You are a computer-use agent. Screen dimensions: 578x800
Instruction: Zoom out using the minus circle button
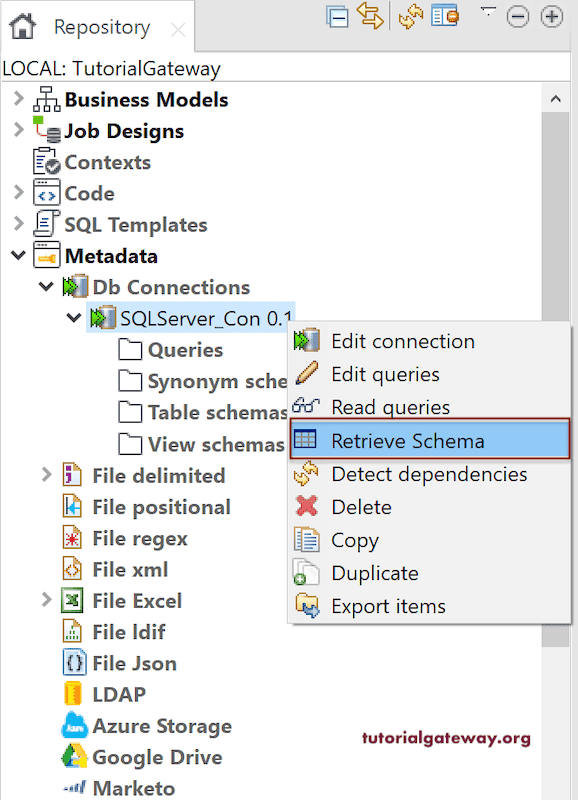point(518,17)
